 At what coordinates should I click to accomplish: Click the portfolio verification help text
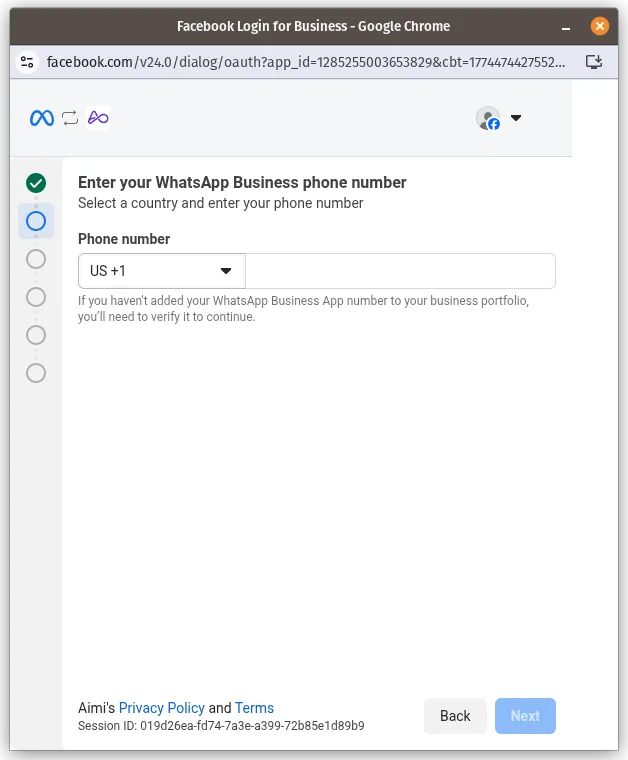click(x=303, y=309)
